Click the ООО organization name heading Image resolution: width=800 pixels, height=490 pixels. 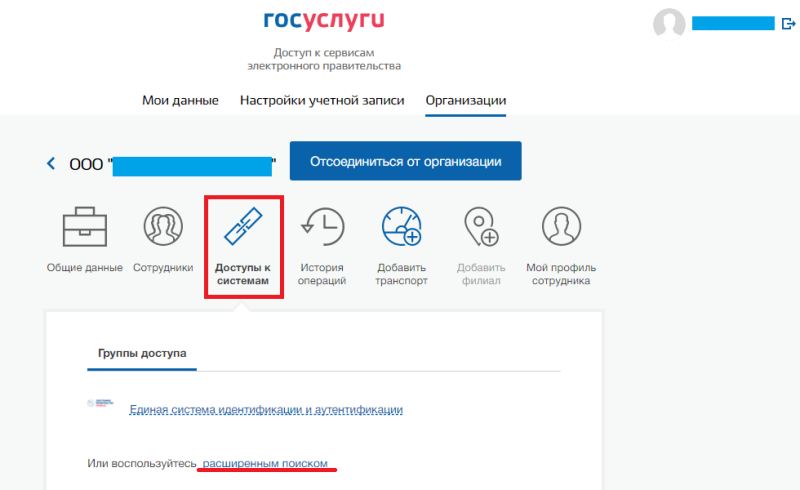click(x=172, y=164)
